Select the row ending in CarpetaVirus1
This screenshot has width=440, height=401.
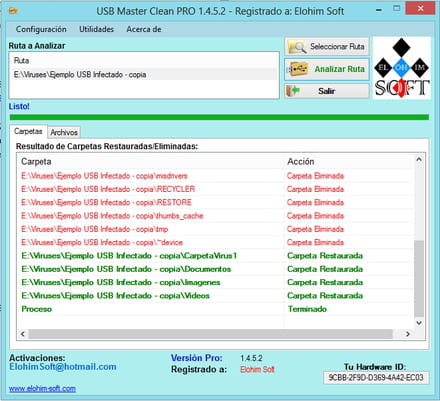(216, 256)
